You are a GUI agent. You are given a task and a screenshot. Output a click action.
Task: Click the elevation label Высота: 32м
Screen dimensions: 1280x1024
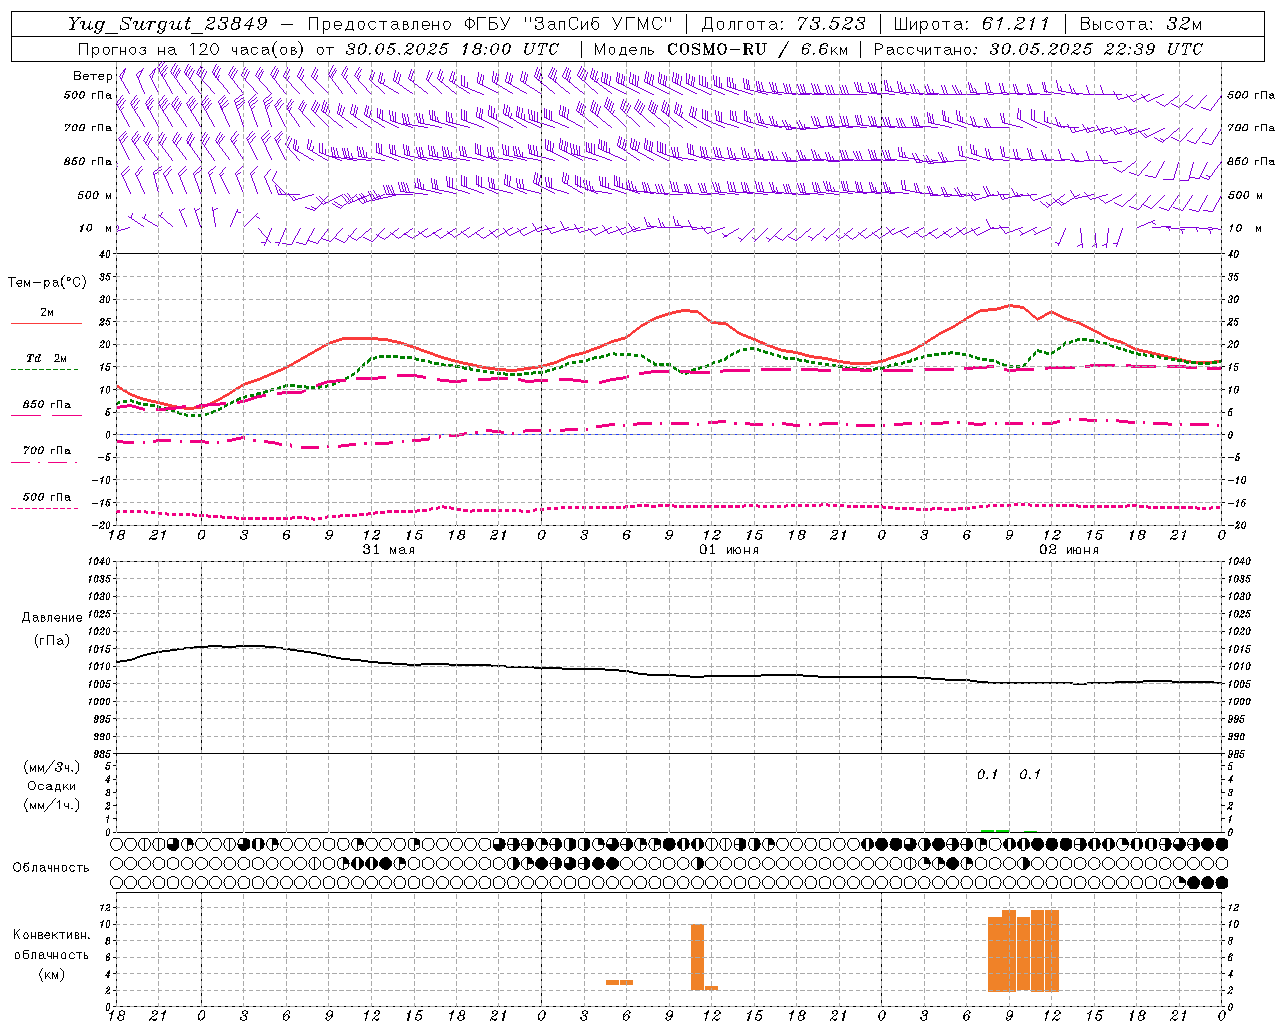pyautogui.click(x=1139, y=24)
